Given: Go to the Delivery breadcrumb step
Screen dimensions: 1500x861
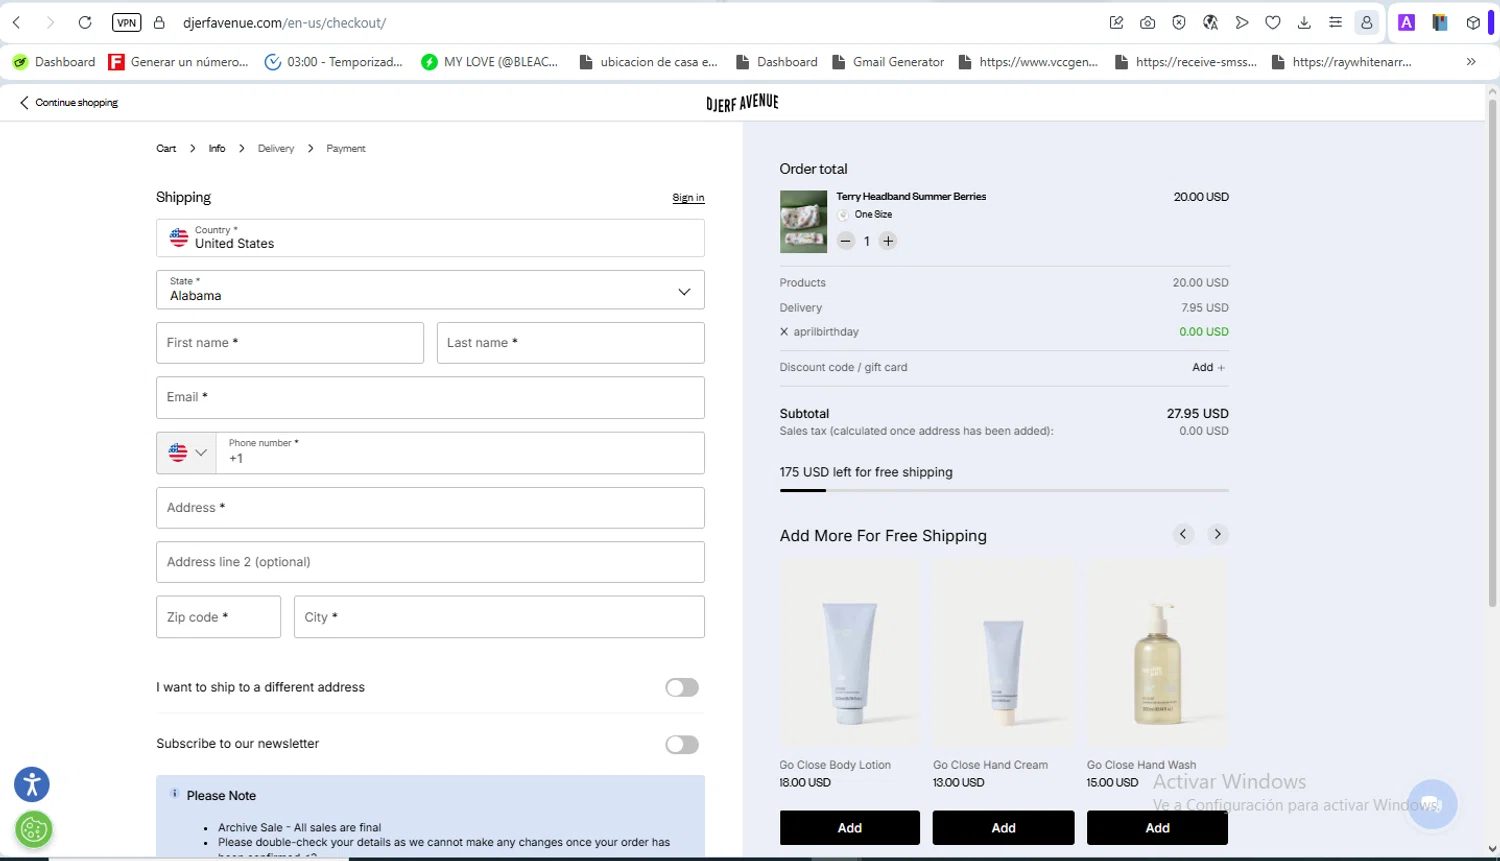Looking at the screenshot, I should point(276,148).
